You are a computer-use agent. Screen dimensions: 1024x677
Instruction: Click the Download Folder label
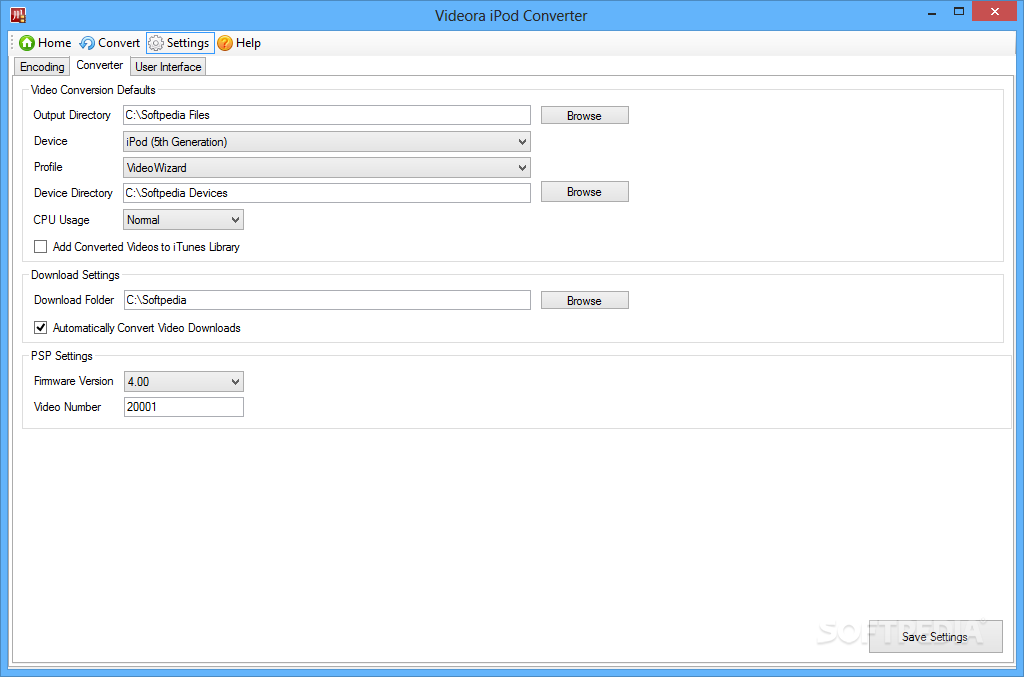(74, 300)
